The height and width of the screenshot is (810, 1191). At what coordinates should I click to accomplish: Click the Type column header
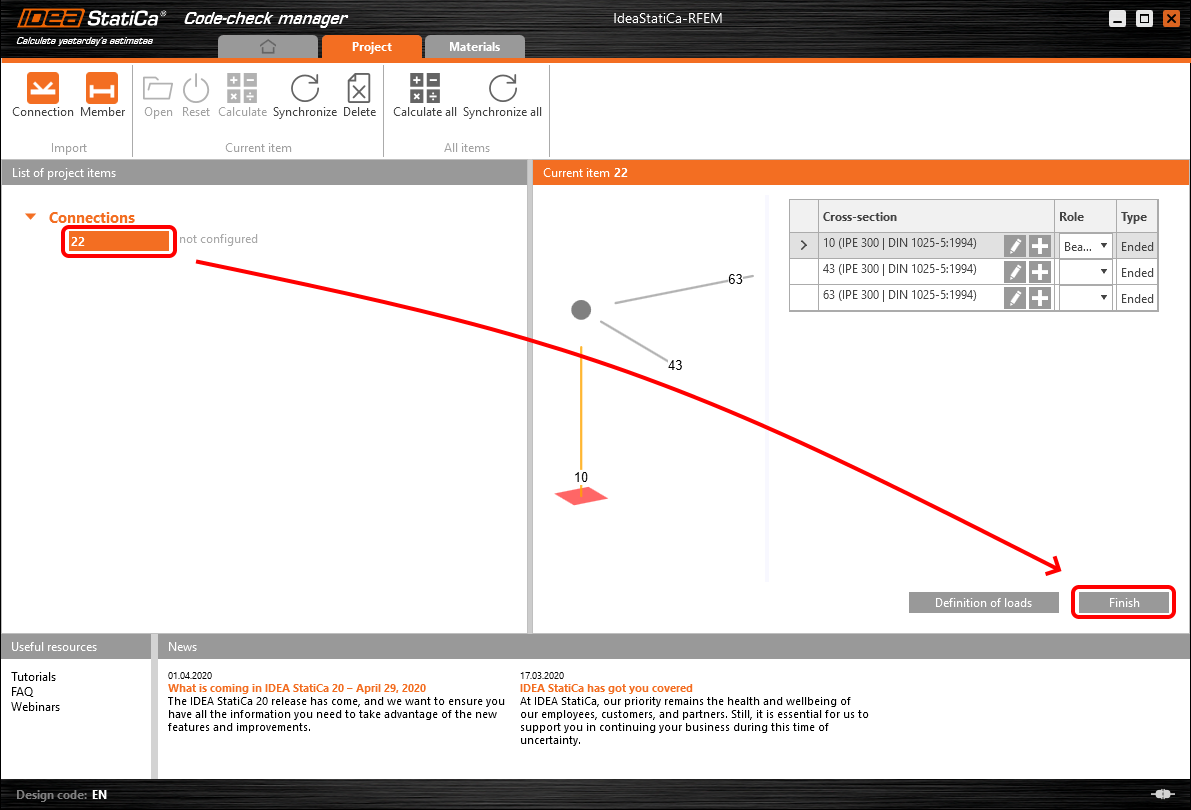coord(1137,217)
